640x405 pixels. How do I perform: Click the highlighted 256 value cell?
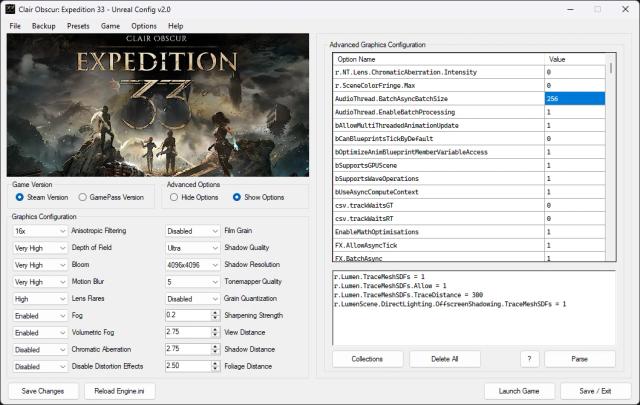click(x=575, y=99)
